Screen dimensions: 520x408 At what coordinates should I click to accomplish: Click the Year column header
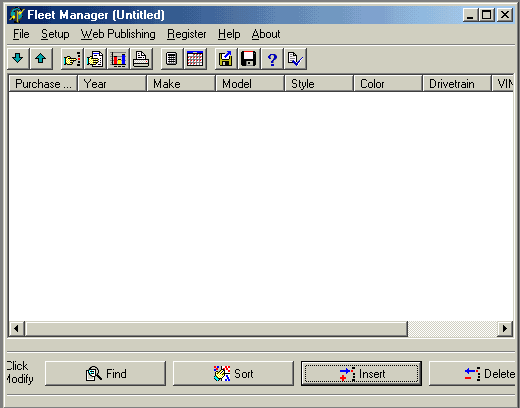tap(112, 84)
